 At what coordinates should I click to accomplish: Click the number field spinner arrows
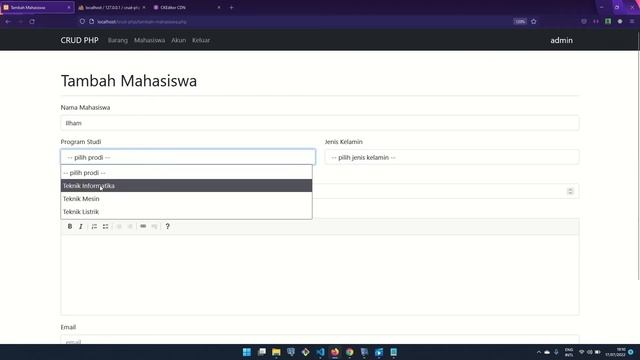(x=570, y=191)
